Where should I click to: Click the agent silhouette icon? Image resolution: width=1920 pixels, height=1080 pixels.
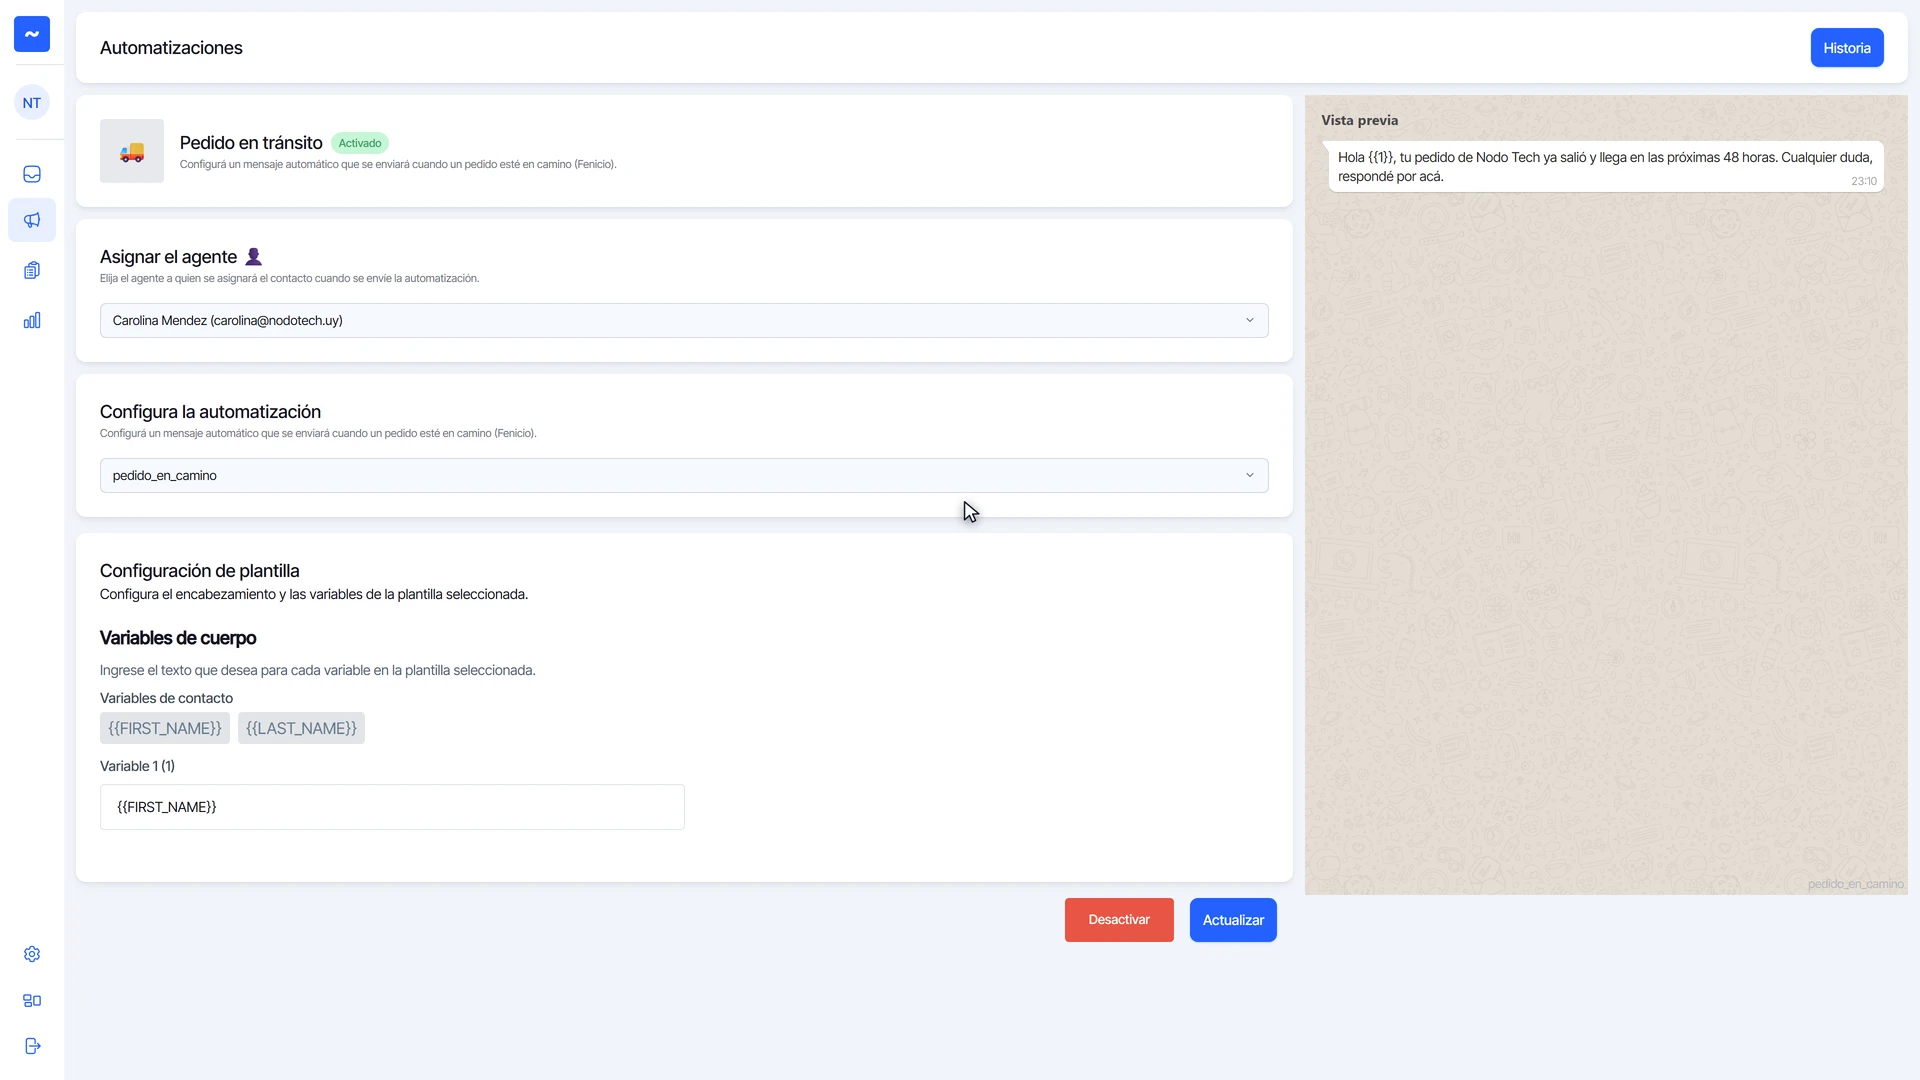tap(254, 257)
